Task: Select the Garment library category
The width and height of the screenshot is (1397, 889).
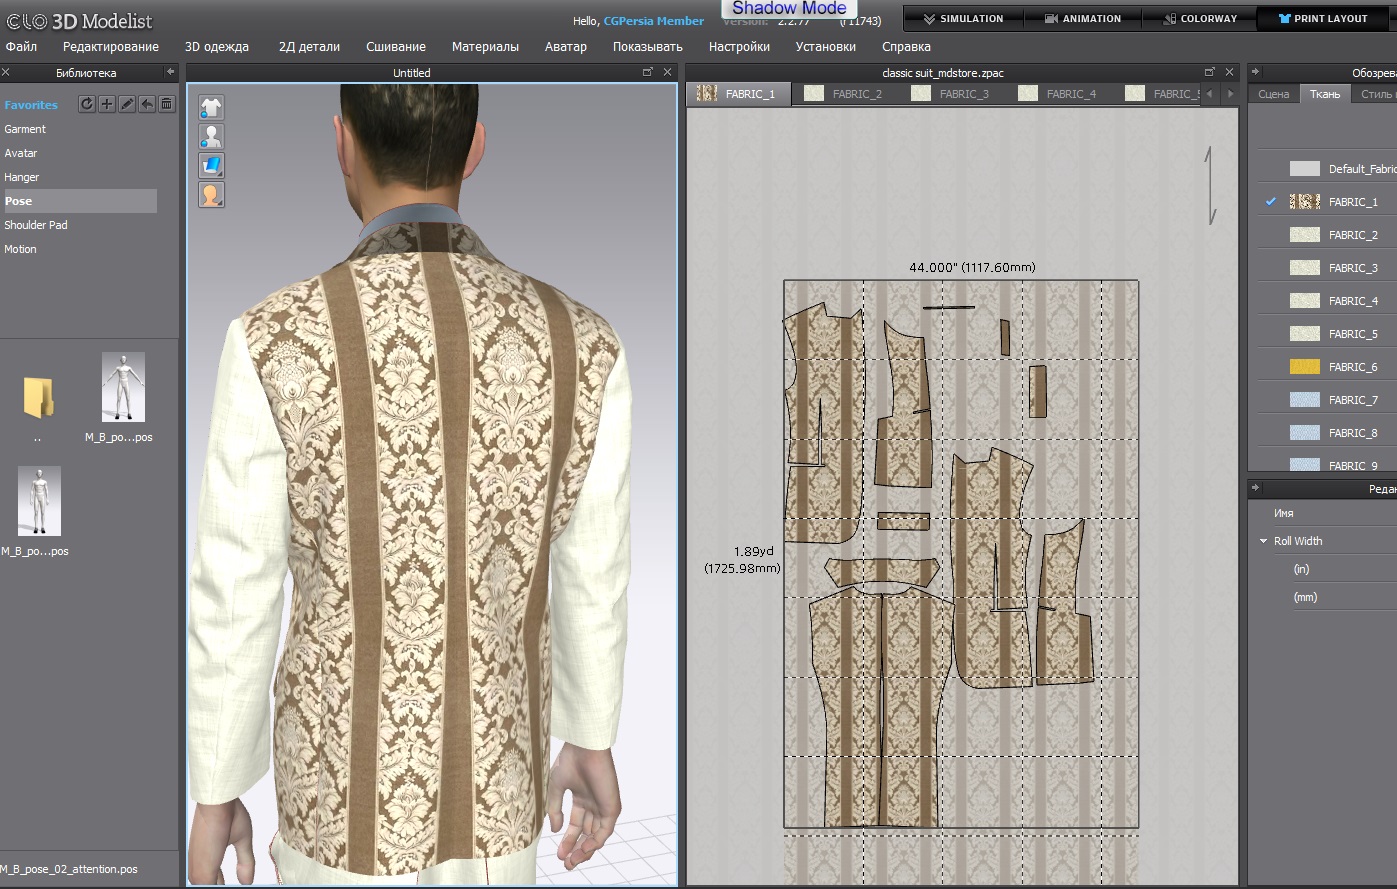Action: pyautogui.click(x=25, y=129)
